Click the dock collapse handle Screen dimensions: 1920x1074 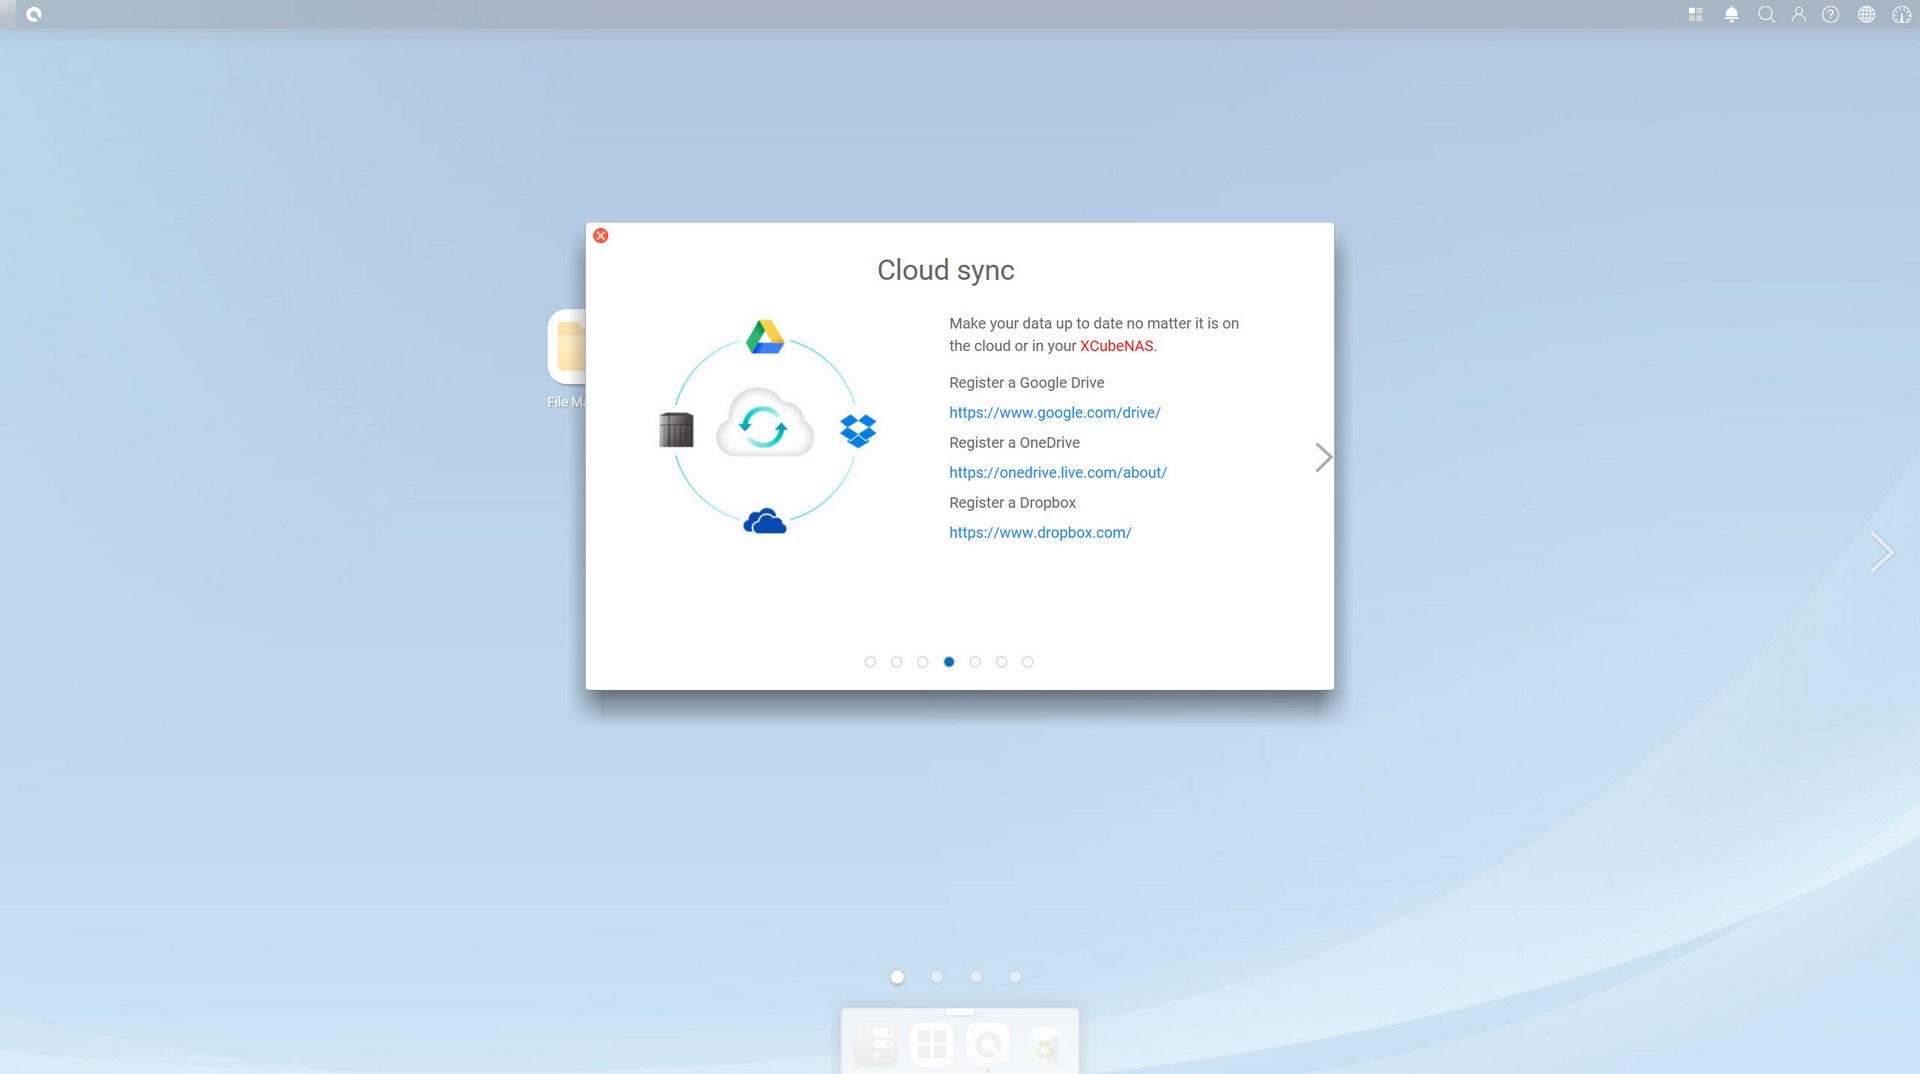(x=960, y=1012)
